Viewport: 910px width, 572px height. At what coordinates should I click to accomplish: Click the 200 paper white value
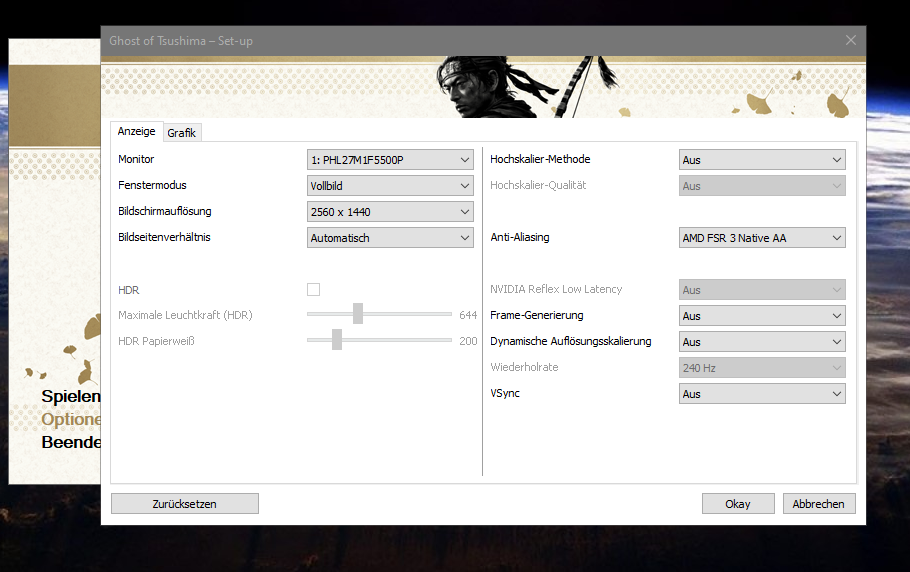[468, 341]
